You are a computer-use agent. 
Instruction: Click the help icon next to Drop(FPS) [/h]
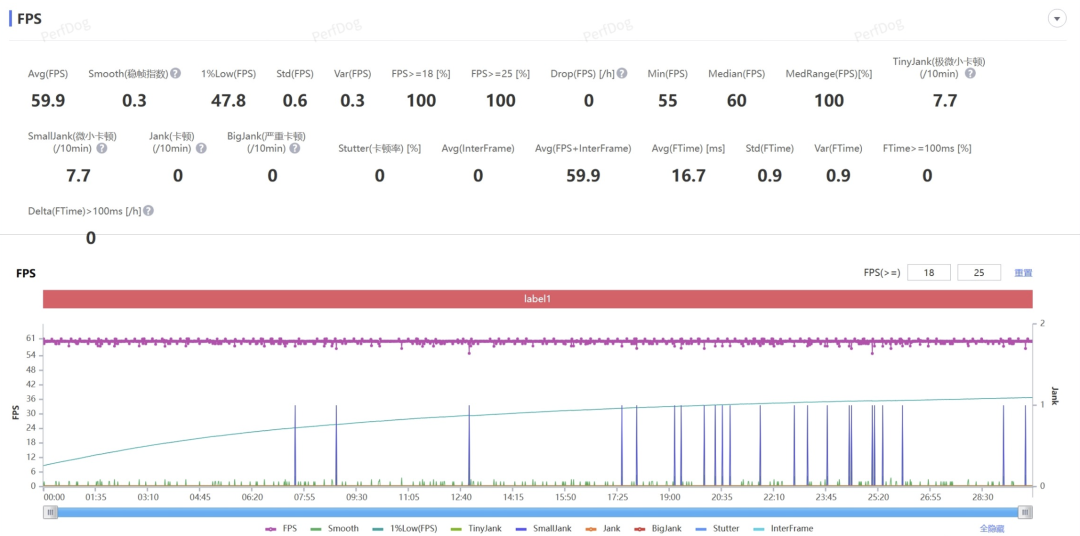(621, 74)
